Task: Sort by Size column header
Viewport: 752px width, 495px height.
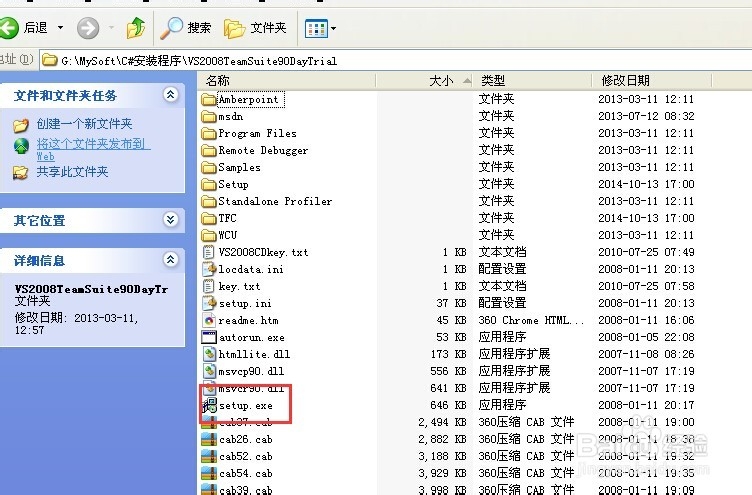Action: point(424,81)
